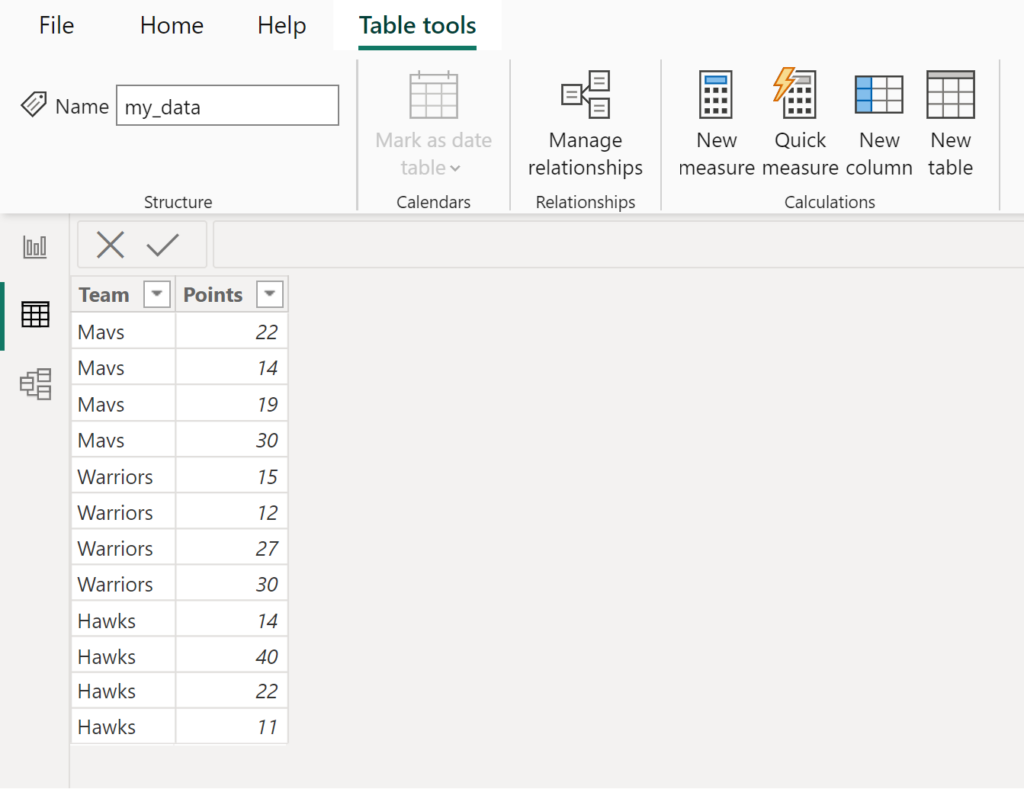Click the Quick measure lightning icon
Image resolution: width=1024 pixels, height=789 pixels.
795,93
